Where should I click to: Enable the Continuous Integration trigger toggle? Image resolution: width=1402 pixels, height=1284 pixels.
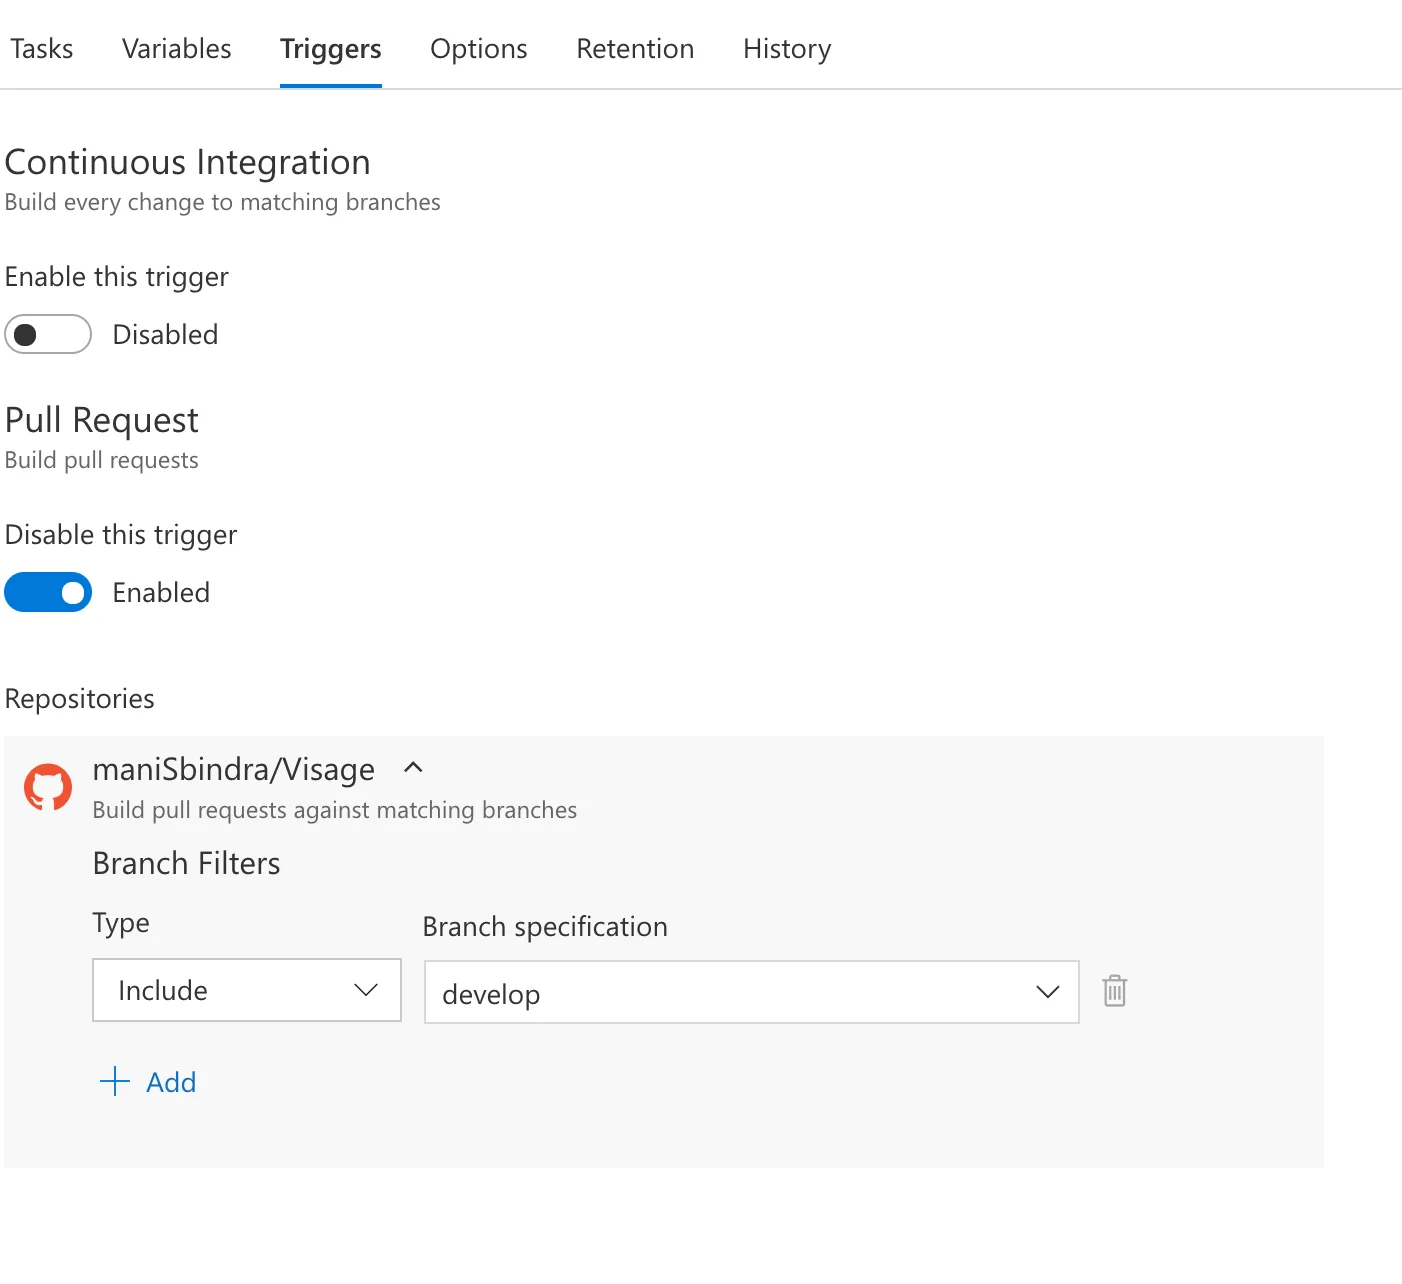(x=48, y=334)
